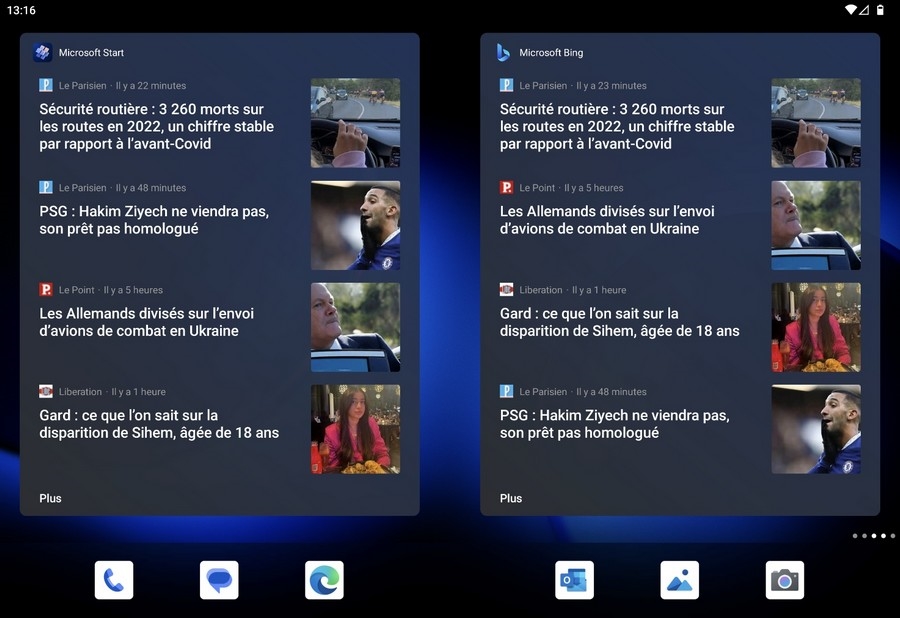This screenshot has height=618, width=900.
Task: Launch Outlook from the dock
Action: [575, 580]
